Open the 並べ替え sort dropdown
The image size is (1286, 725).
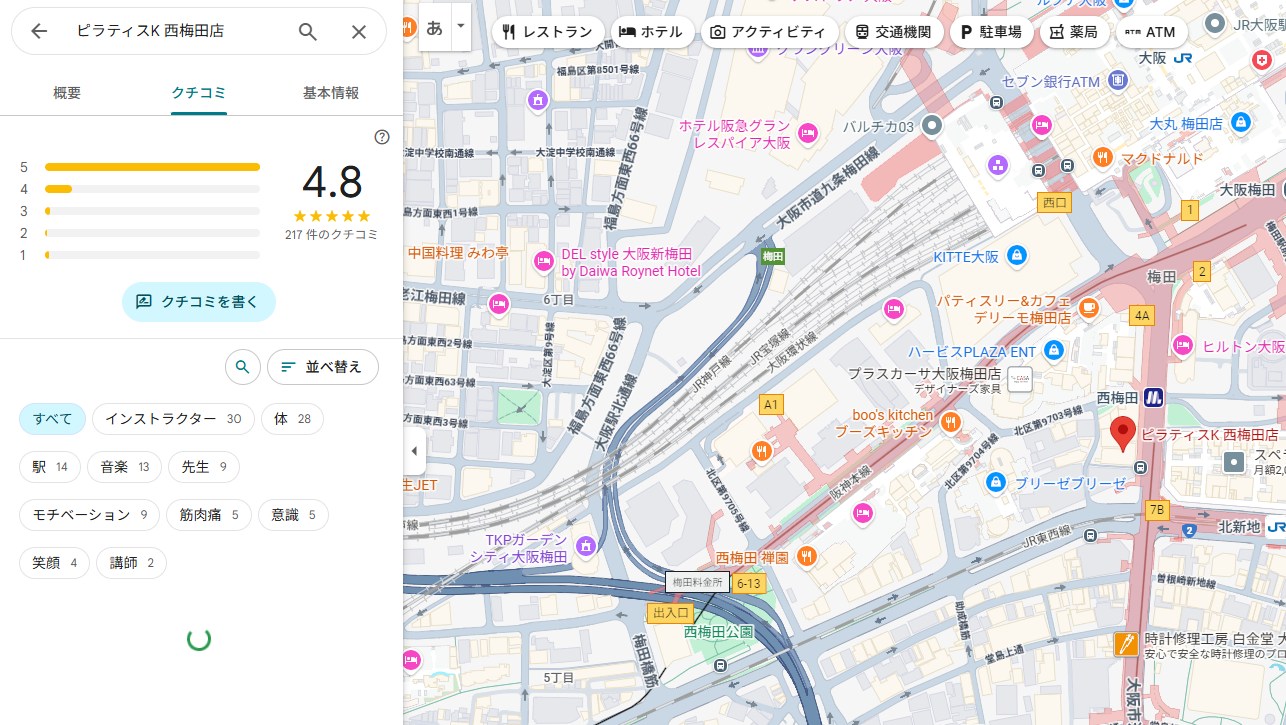tap(322, 367)
